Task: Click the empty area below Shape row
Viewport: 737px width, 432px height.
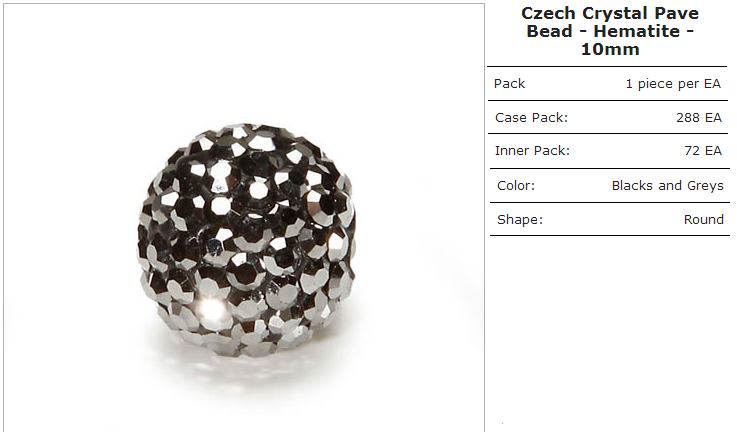Action: (610, 329)
